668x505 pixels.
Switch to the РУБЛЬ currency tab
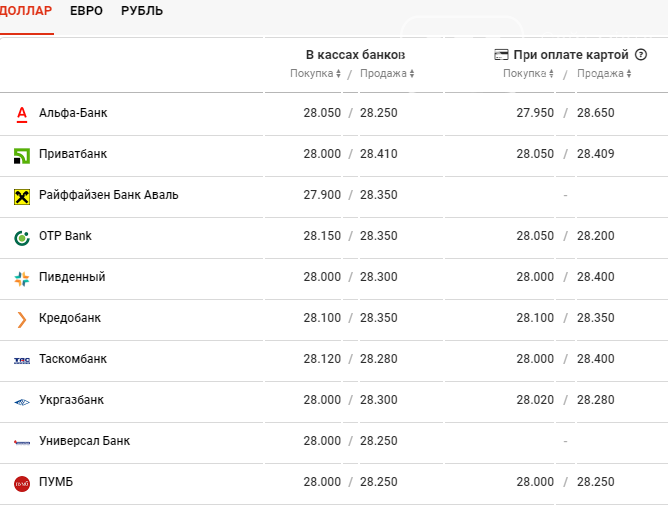[x=142, y=11]
